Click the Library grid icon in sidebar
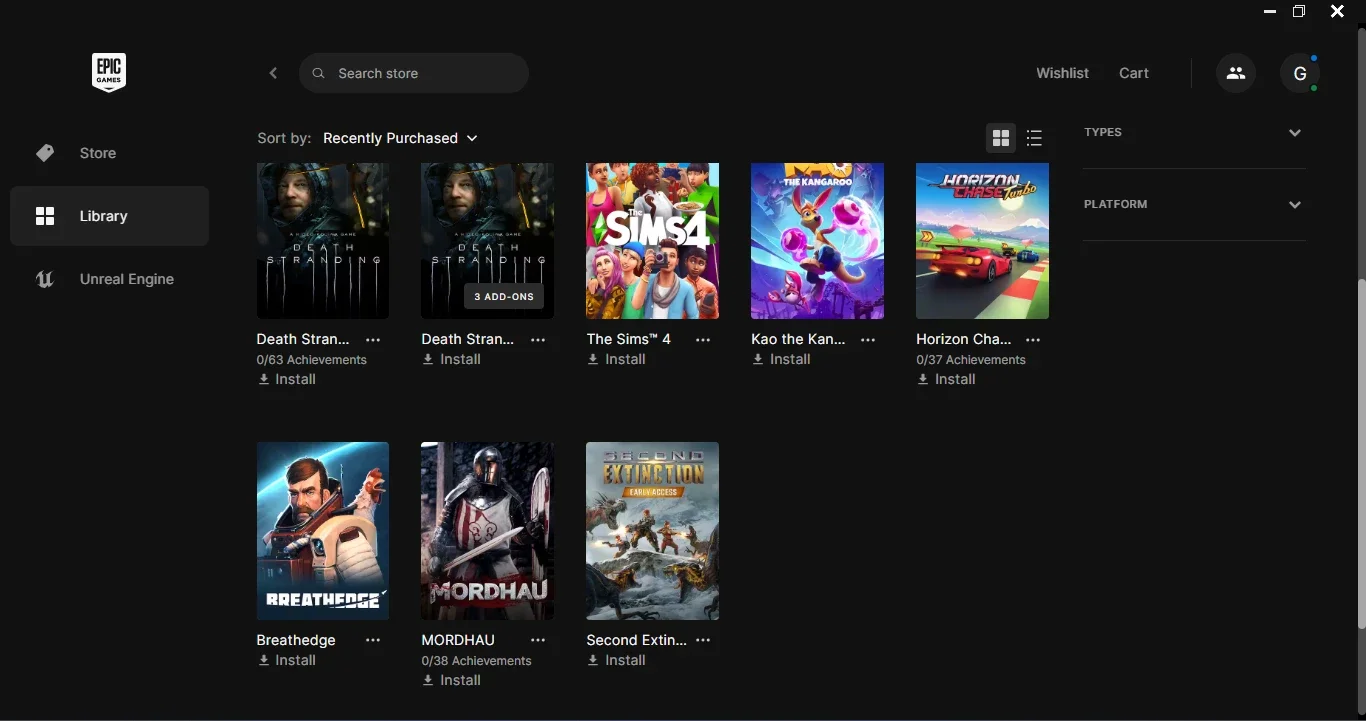Image resolution: width=1366 pixels, height=721 pixels. click(x=45, y=216)
